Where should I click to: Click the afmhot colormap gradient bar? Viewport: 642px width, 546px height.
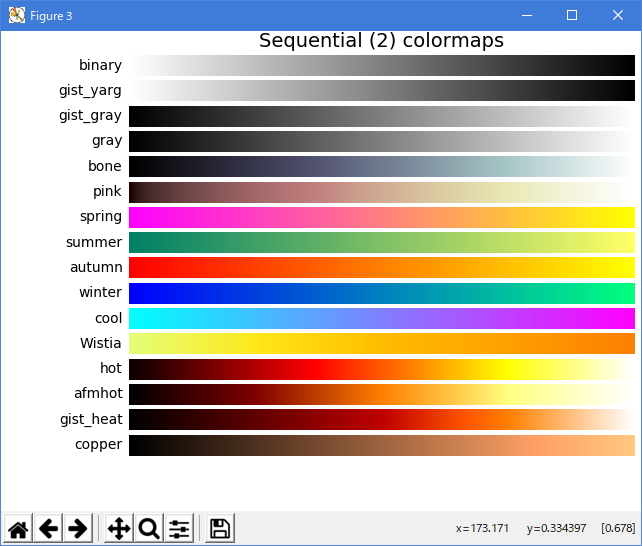(382, 394)
